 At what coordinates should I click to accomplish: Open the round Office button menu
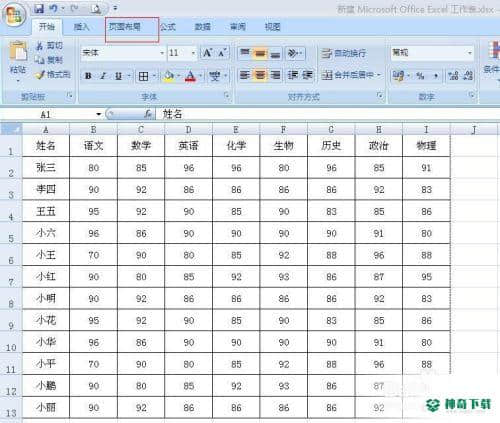click(x=13, y=16)
